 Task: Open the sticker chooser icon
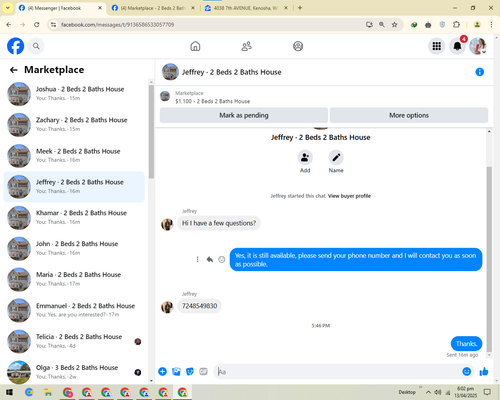point(190,371)
